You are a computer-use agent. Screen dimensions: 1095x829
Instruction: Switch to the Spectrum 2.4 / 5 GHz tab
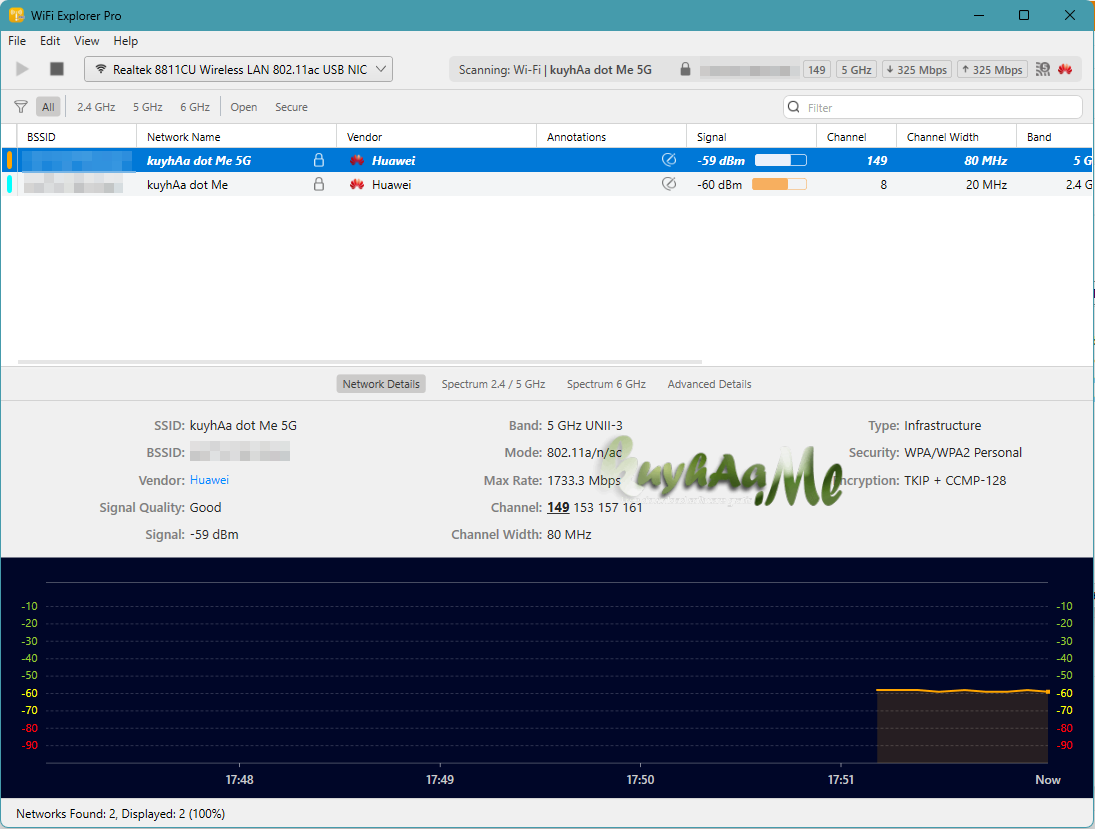tap(493, 384)
